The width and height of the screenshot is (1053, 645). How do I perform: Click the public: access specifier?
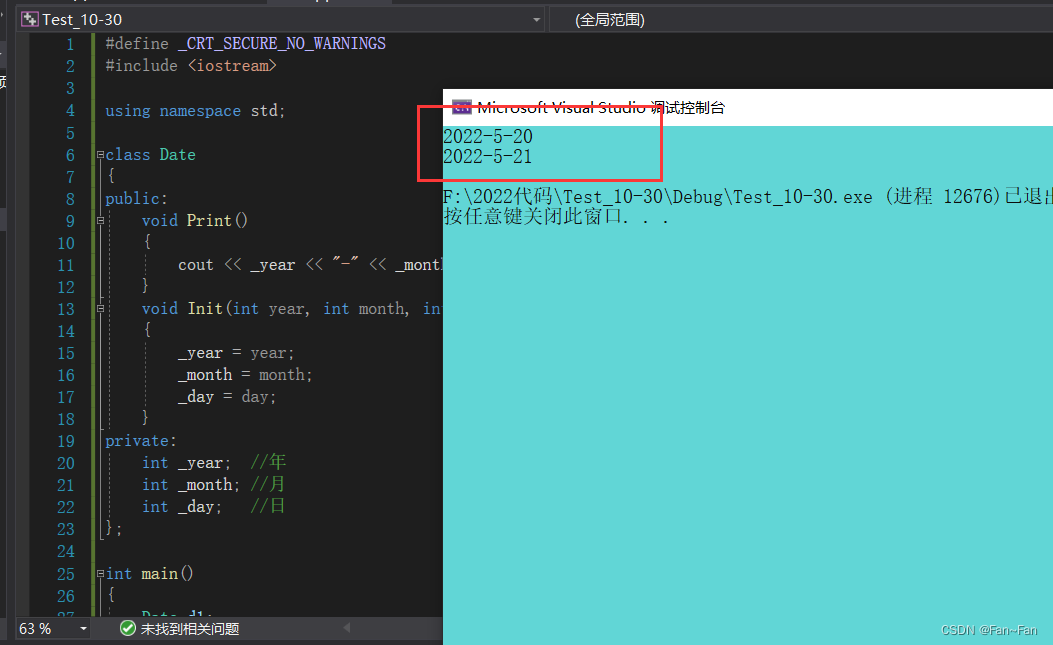point(136,199)
